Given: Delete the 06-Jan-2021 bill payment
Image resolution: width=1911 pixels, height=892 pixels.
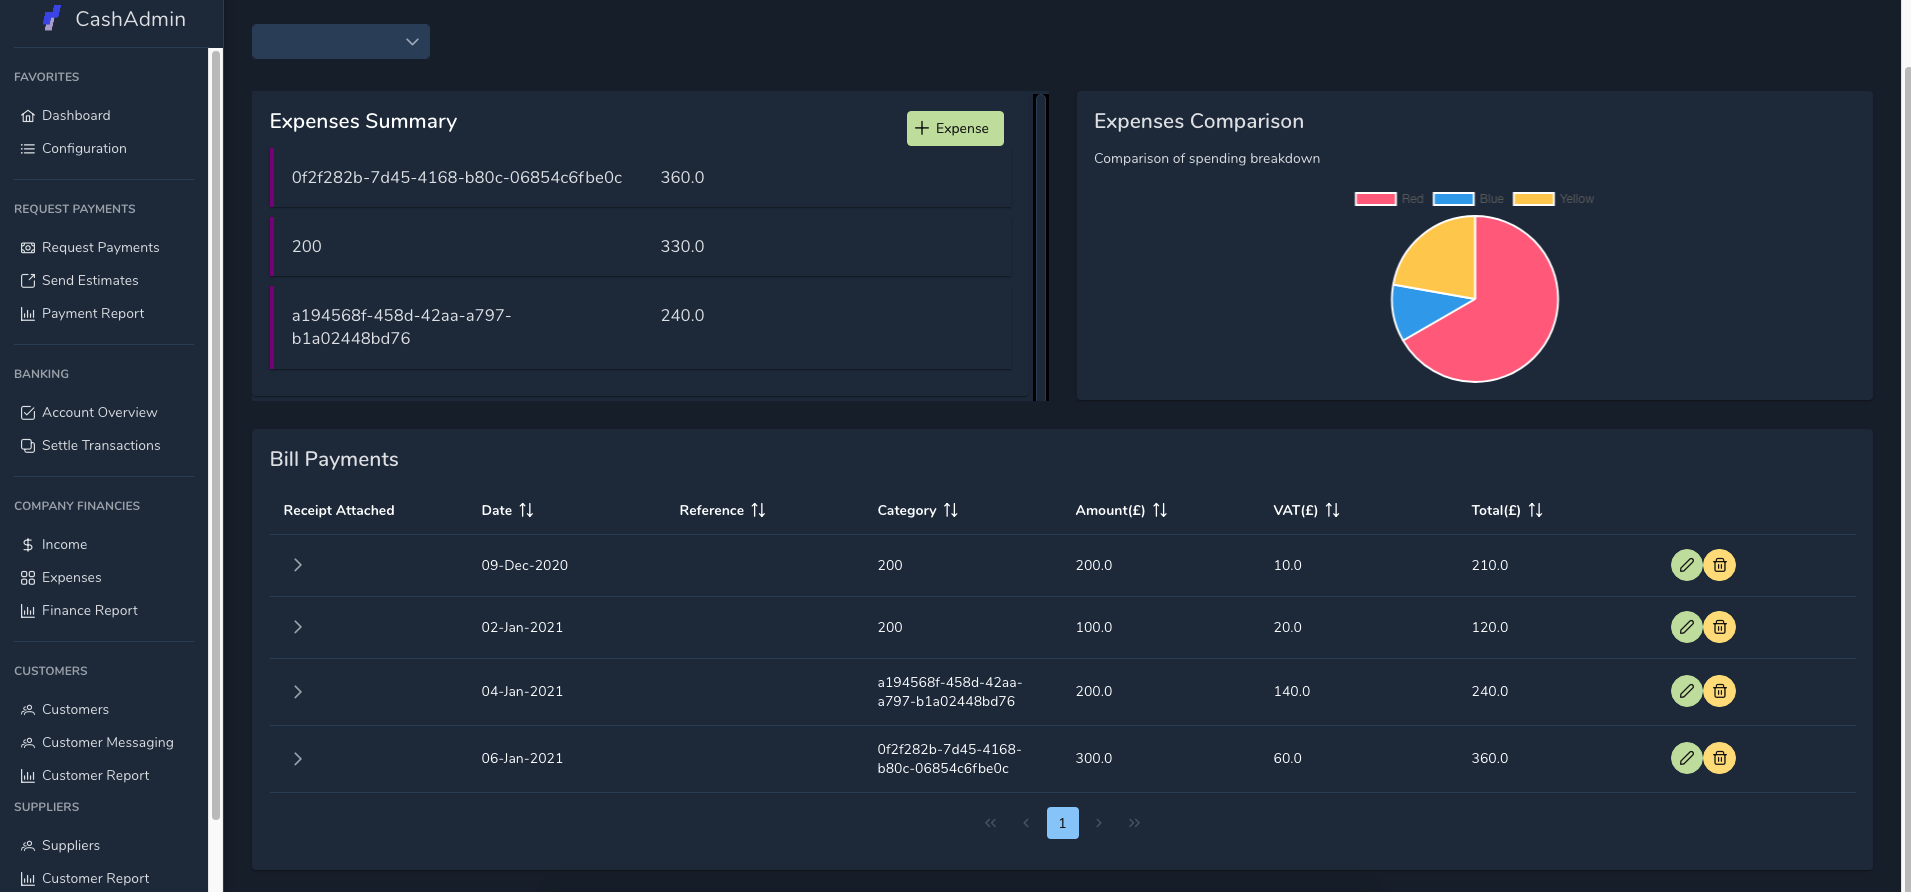Looking at the screenshot, I should pyautogui.click(x=1719, y=758).
